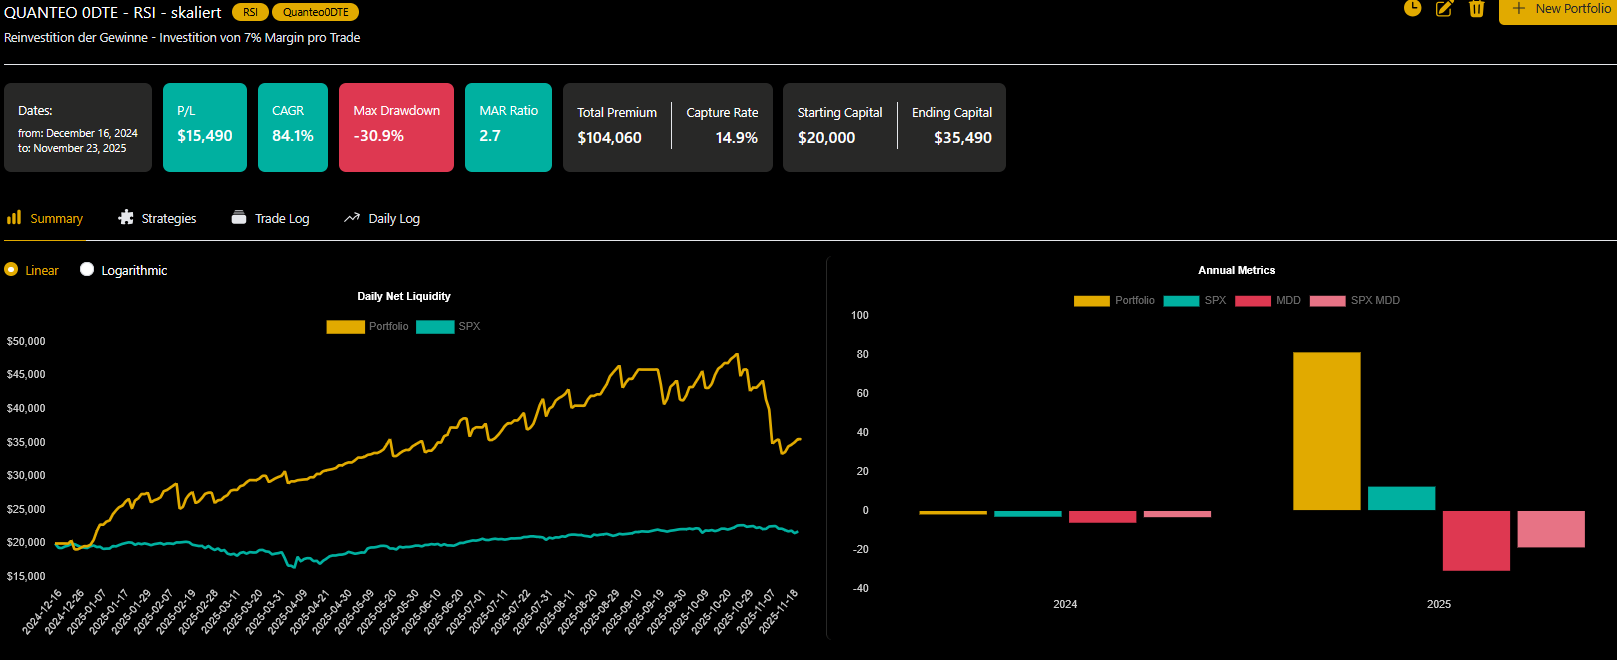Viewport: 1617px width, 660px height.
Task: Click the 2025 Portfolio yellow bar
Action: (x=1326, y=431)
